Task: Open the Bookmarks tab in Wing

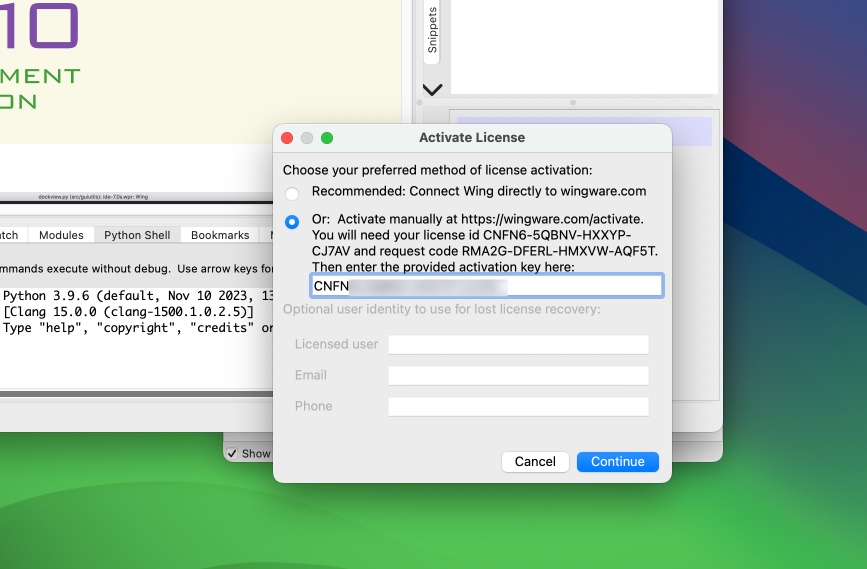Action: 220,235
